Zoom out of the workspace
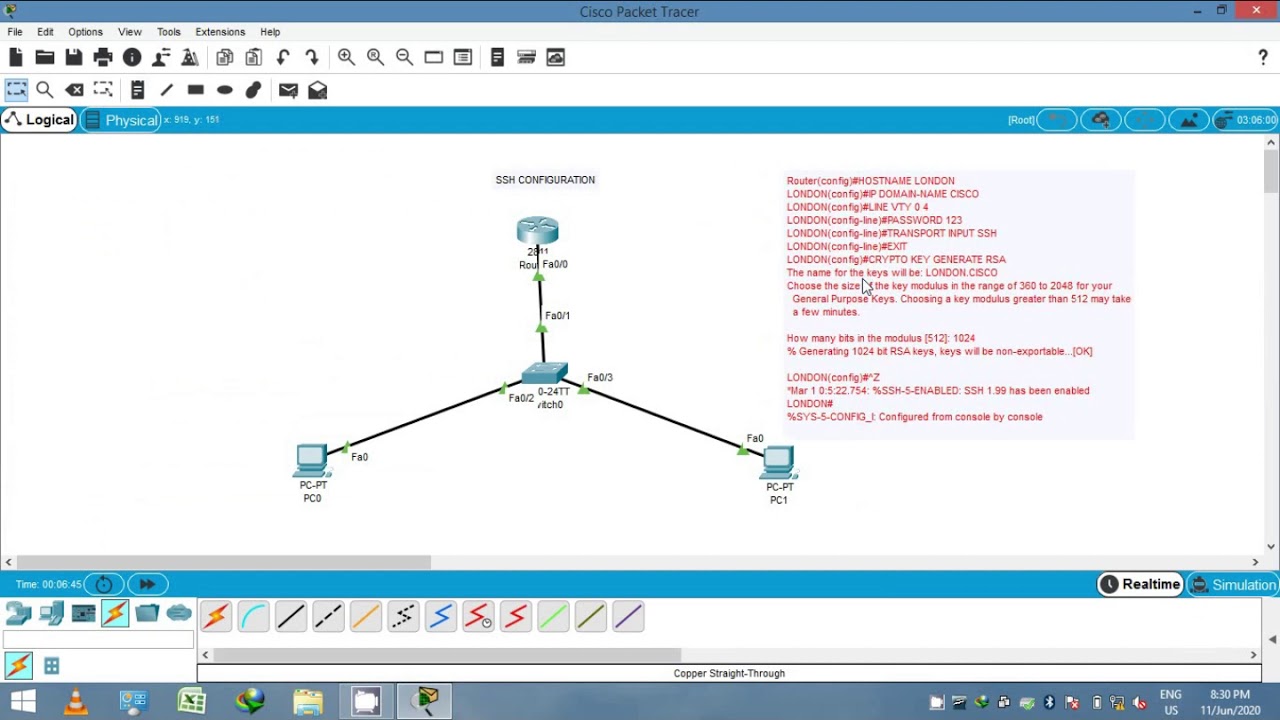 point(404,57)
